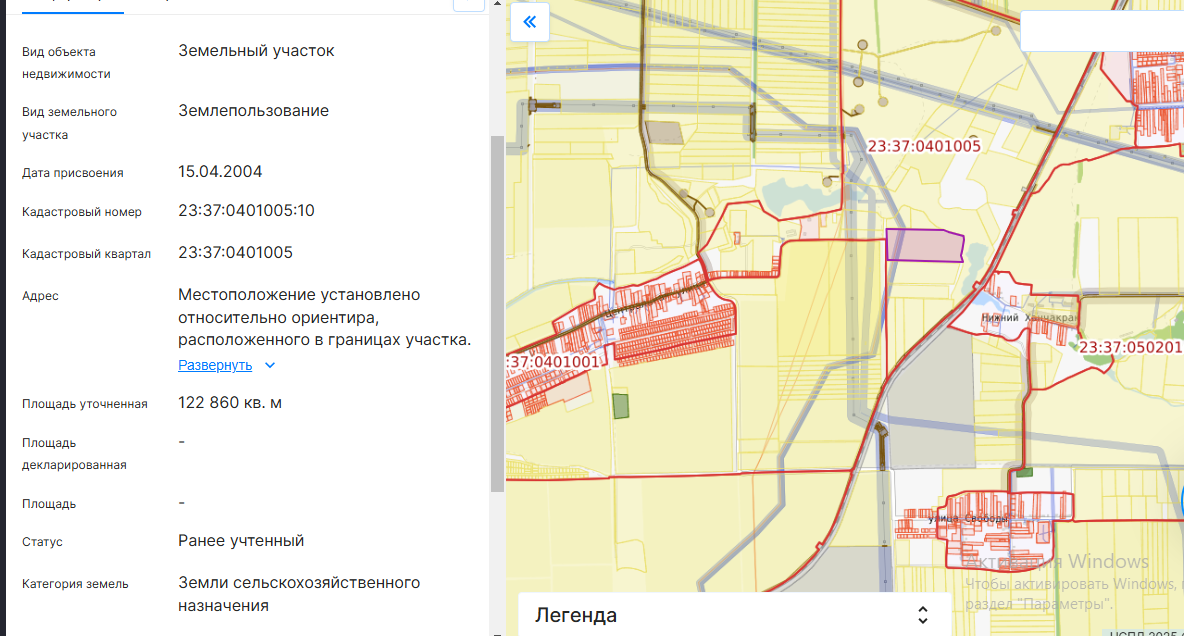Click the white search box on map

click(x=1100, y=31)
